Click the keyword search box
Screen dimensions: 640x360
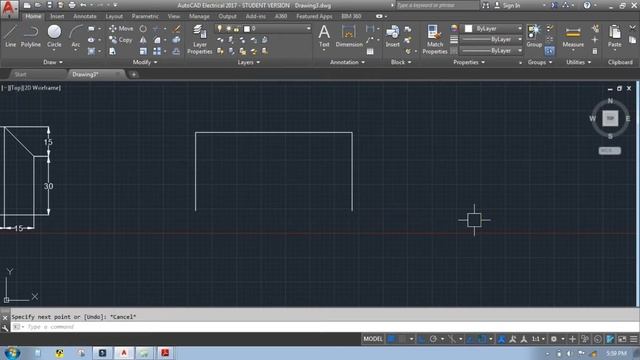click(x=438, y=5)
